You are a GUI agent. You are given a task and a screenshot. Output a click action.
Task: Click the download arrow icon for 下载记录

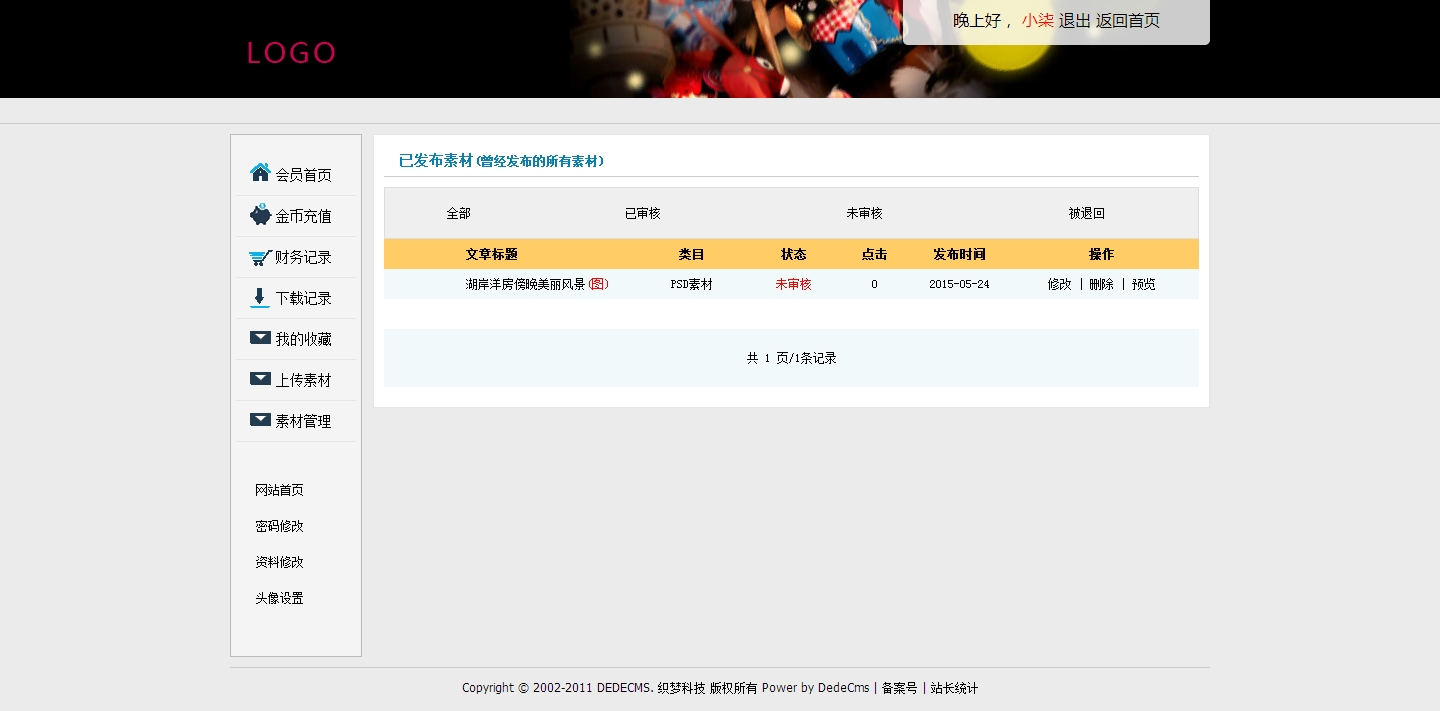click(x=260, y=297)
